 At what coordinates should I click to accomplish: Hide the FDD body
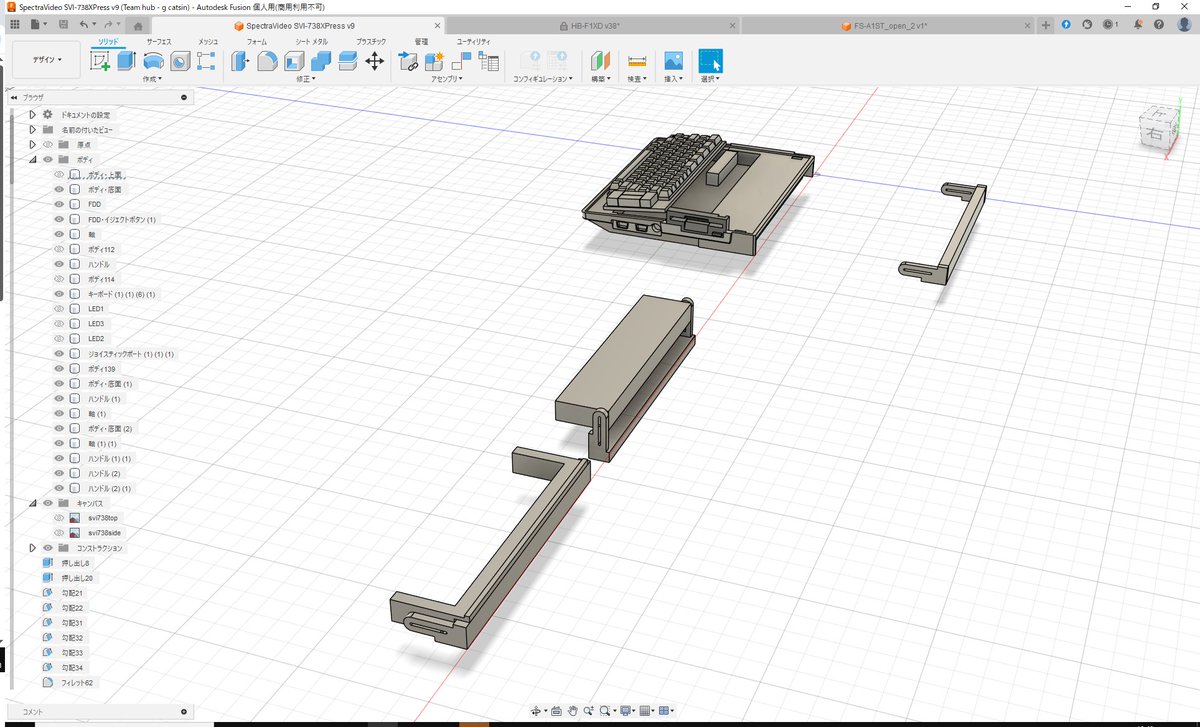[x=59, y=204]
